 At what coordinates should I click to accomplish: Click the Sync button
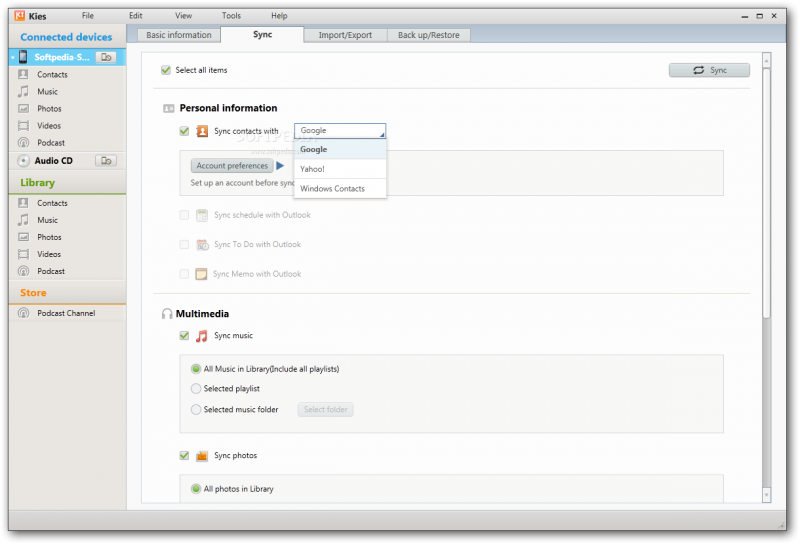point(709,70)
